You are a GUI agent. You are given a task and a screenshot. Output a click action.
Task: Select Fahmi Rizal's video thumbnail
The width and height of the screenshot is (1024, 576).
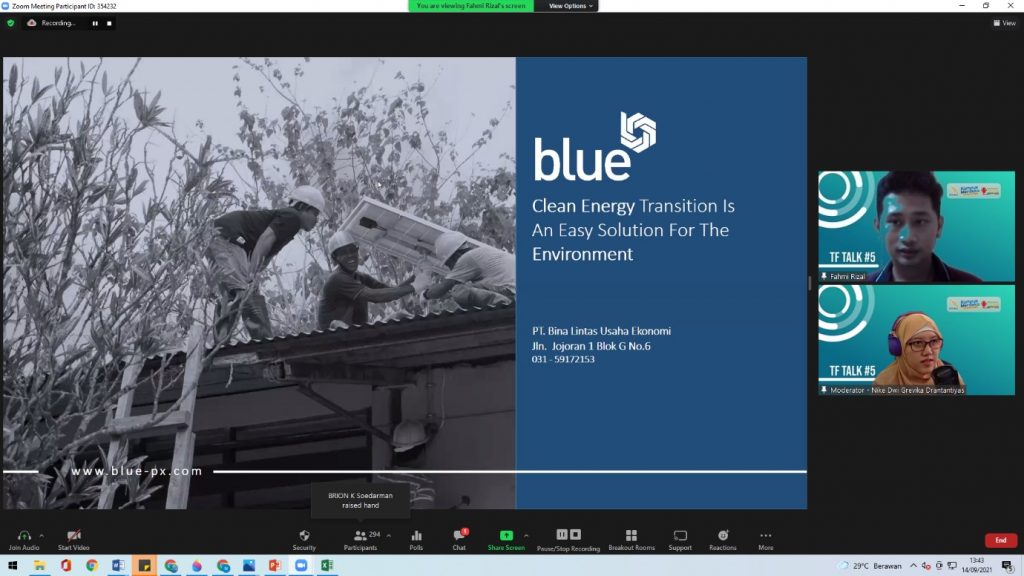916,227
